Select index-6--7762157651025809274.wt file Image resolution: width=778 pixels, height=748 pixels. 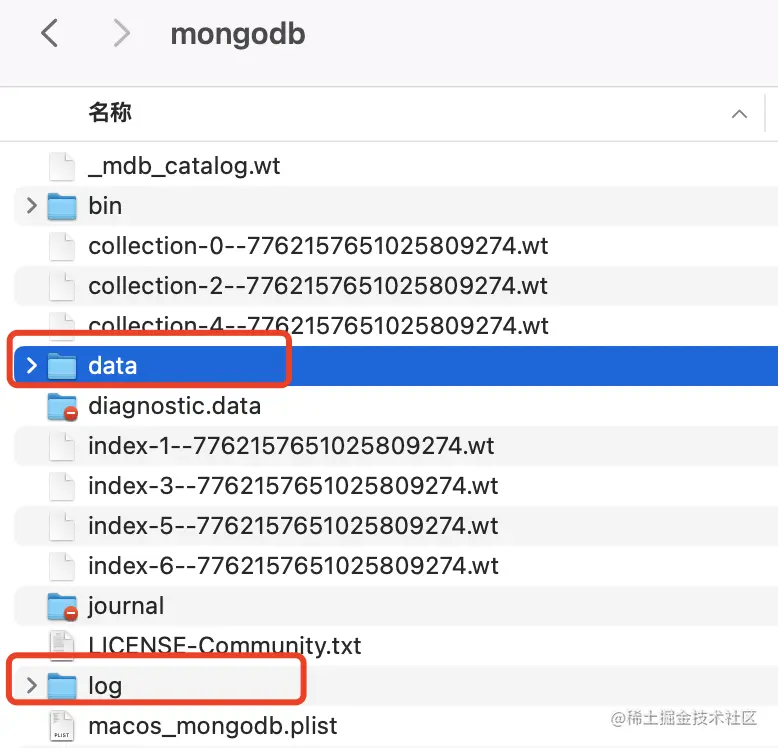click(293, 566)
